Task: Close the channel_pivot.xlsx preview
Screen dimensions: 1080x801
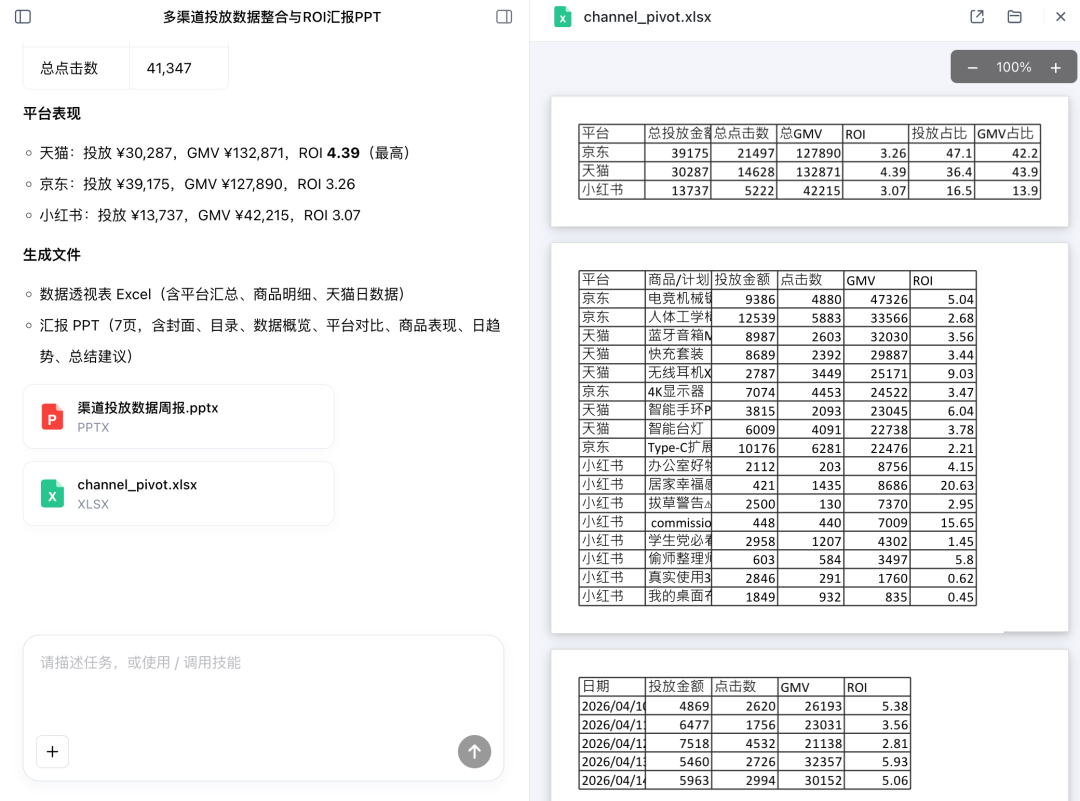Action: click(x=1060, y=17)
